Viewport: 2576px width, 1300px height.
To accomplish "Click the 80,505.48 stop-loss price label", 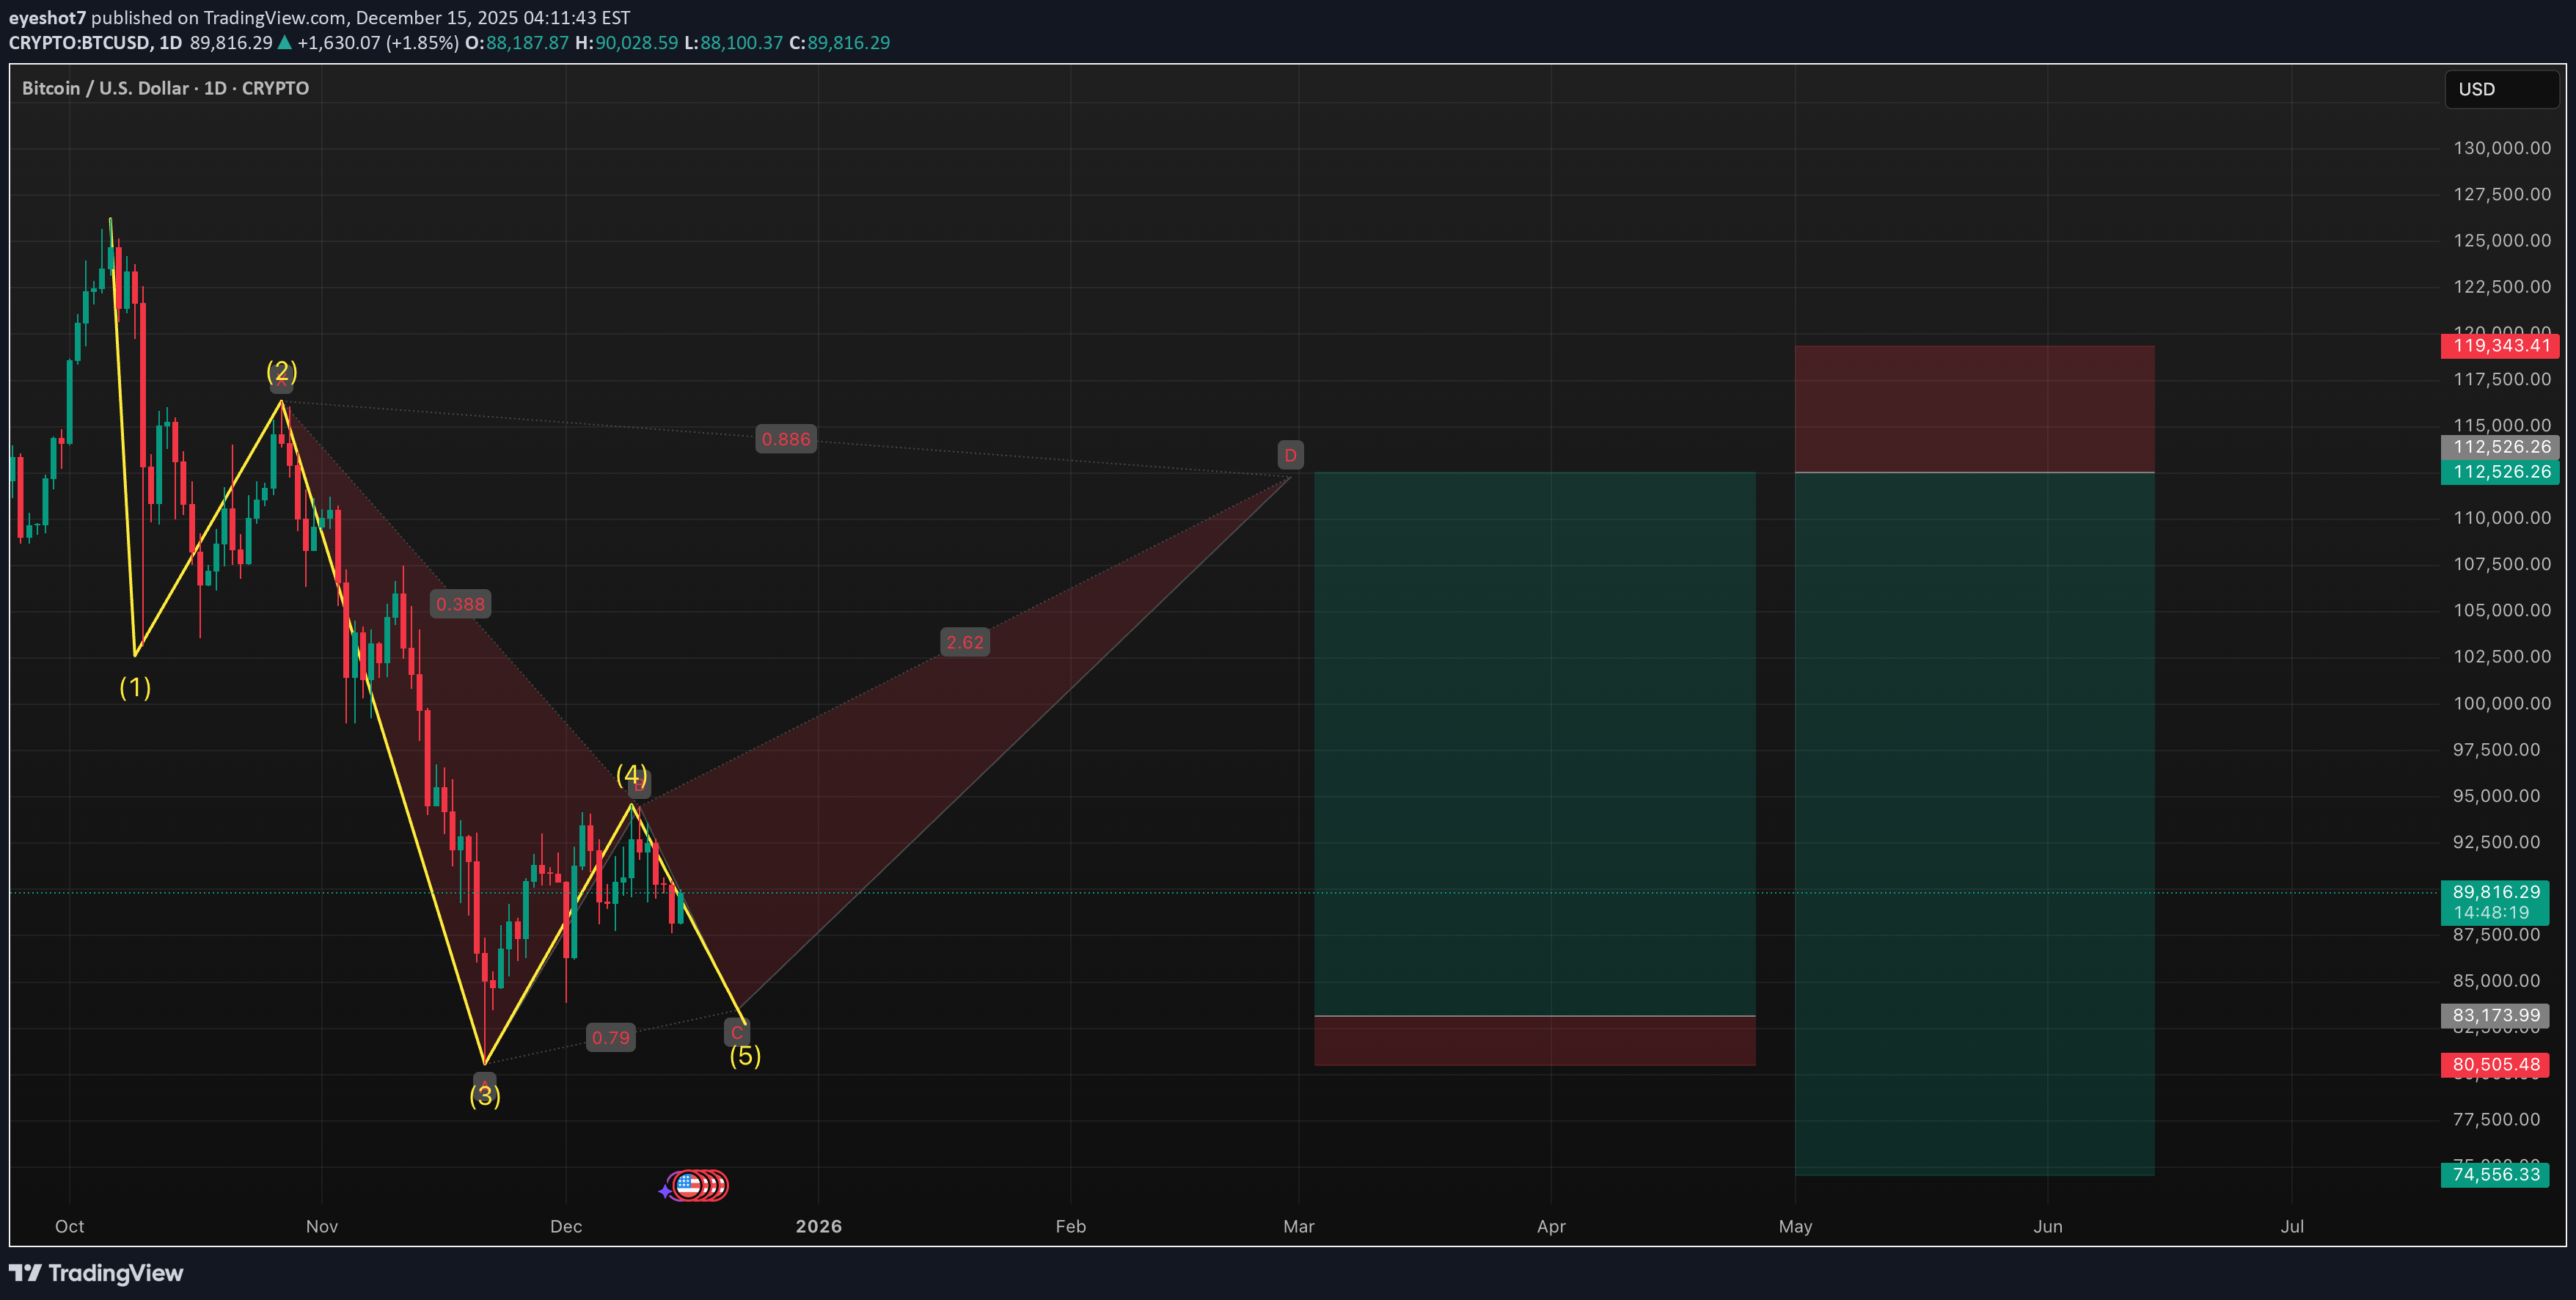I will (x=2495, y=1064).
